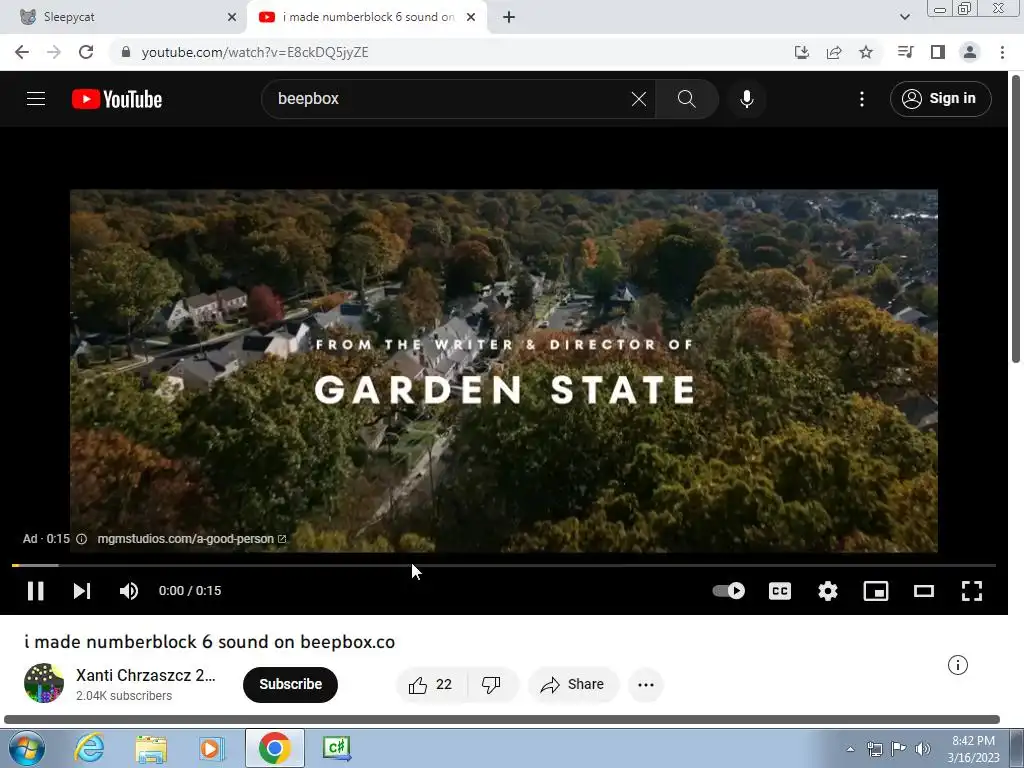Select the numberblock 6 YouTube tab
The image size is (1024, 768).
pos(368,17)
